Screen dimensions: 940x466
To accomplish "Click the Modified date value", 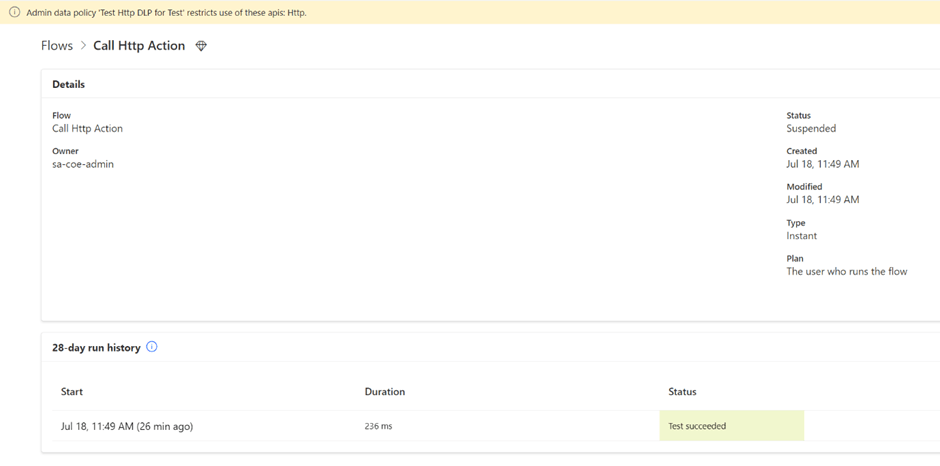I will (822, 200).
